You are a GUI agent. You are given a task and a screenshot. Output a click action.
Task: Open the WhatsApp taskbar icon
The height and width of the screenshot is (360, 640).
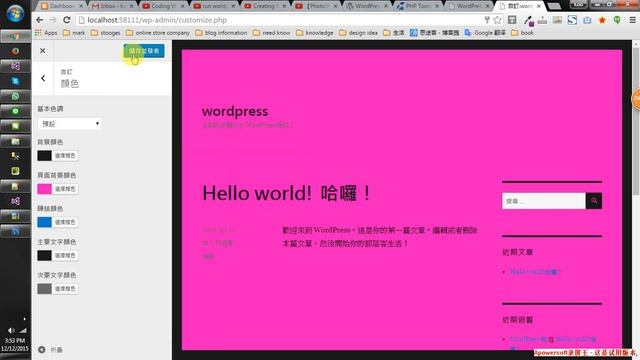click(15, 96)
